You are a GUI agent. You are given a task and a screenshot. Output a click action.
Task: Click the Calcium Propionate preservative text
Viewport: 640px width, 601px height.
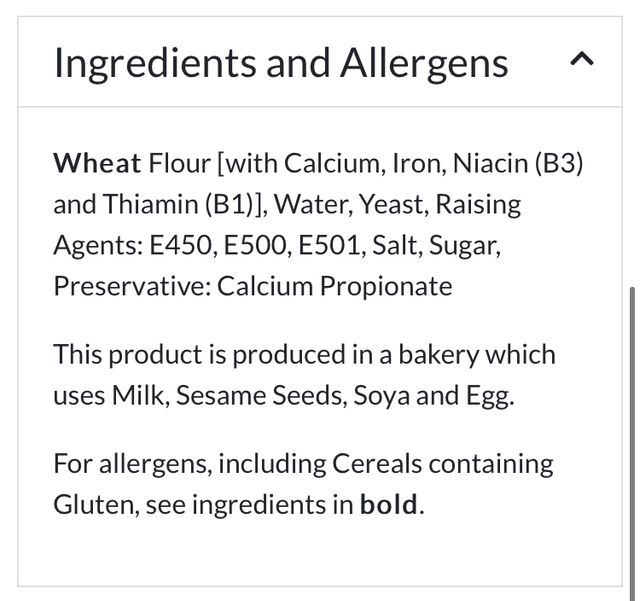(335, 286)
